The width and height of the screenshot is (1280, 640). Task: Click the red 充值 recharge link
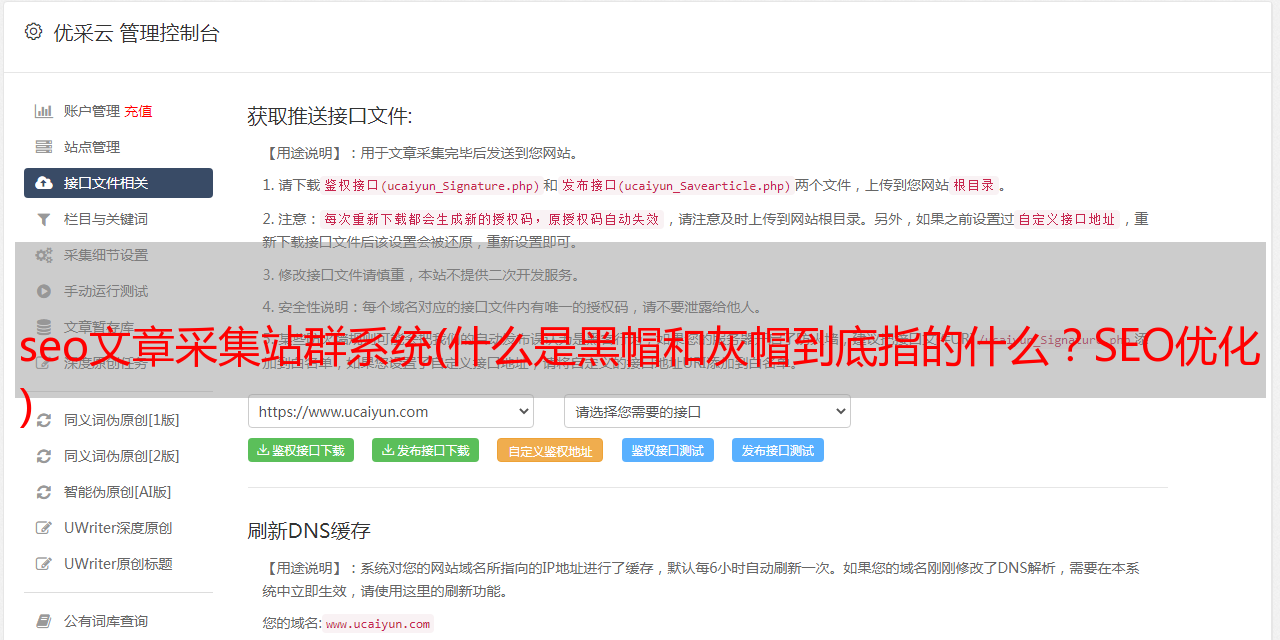(x=138, y=111)
